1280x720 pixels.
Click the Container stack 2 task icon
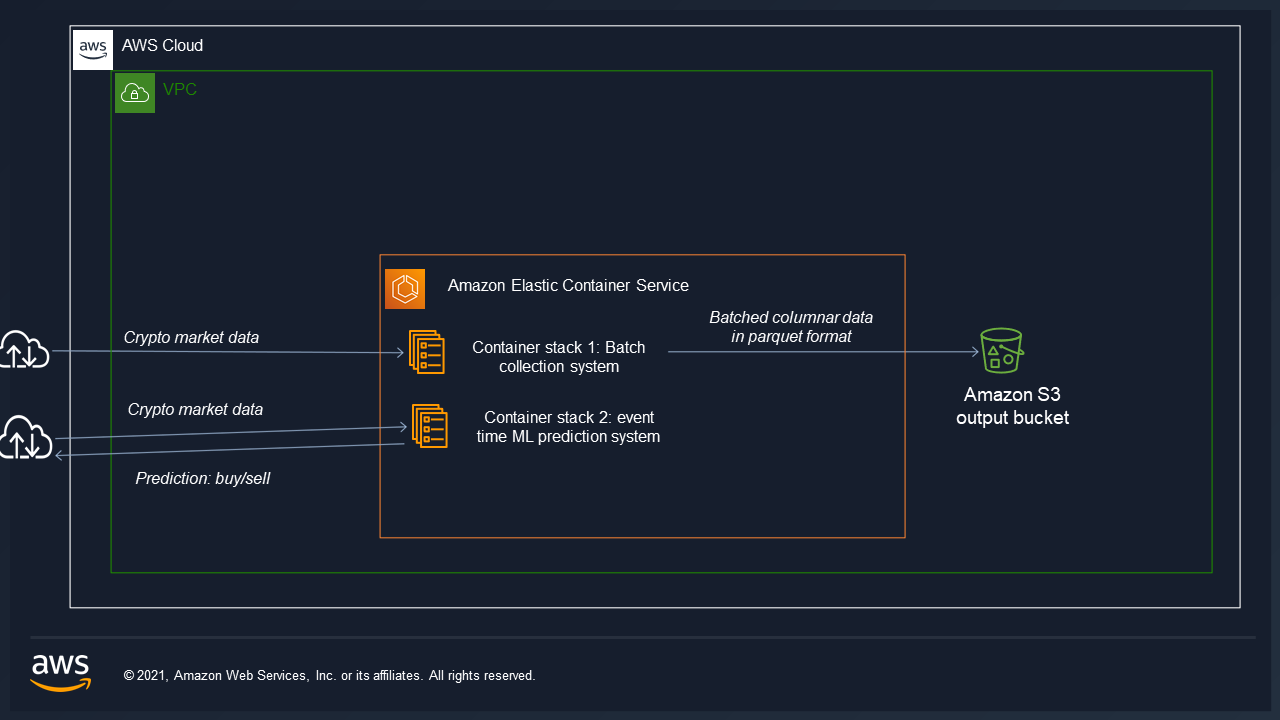(430, 426)
